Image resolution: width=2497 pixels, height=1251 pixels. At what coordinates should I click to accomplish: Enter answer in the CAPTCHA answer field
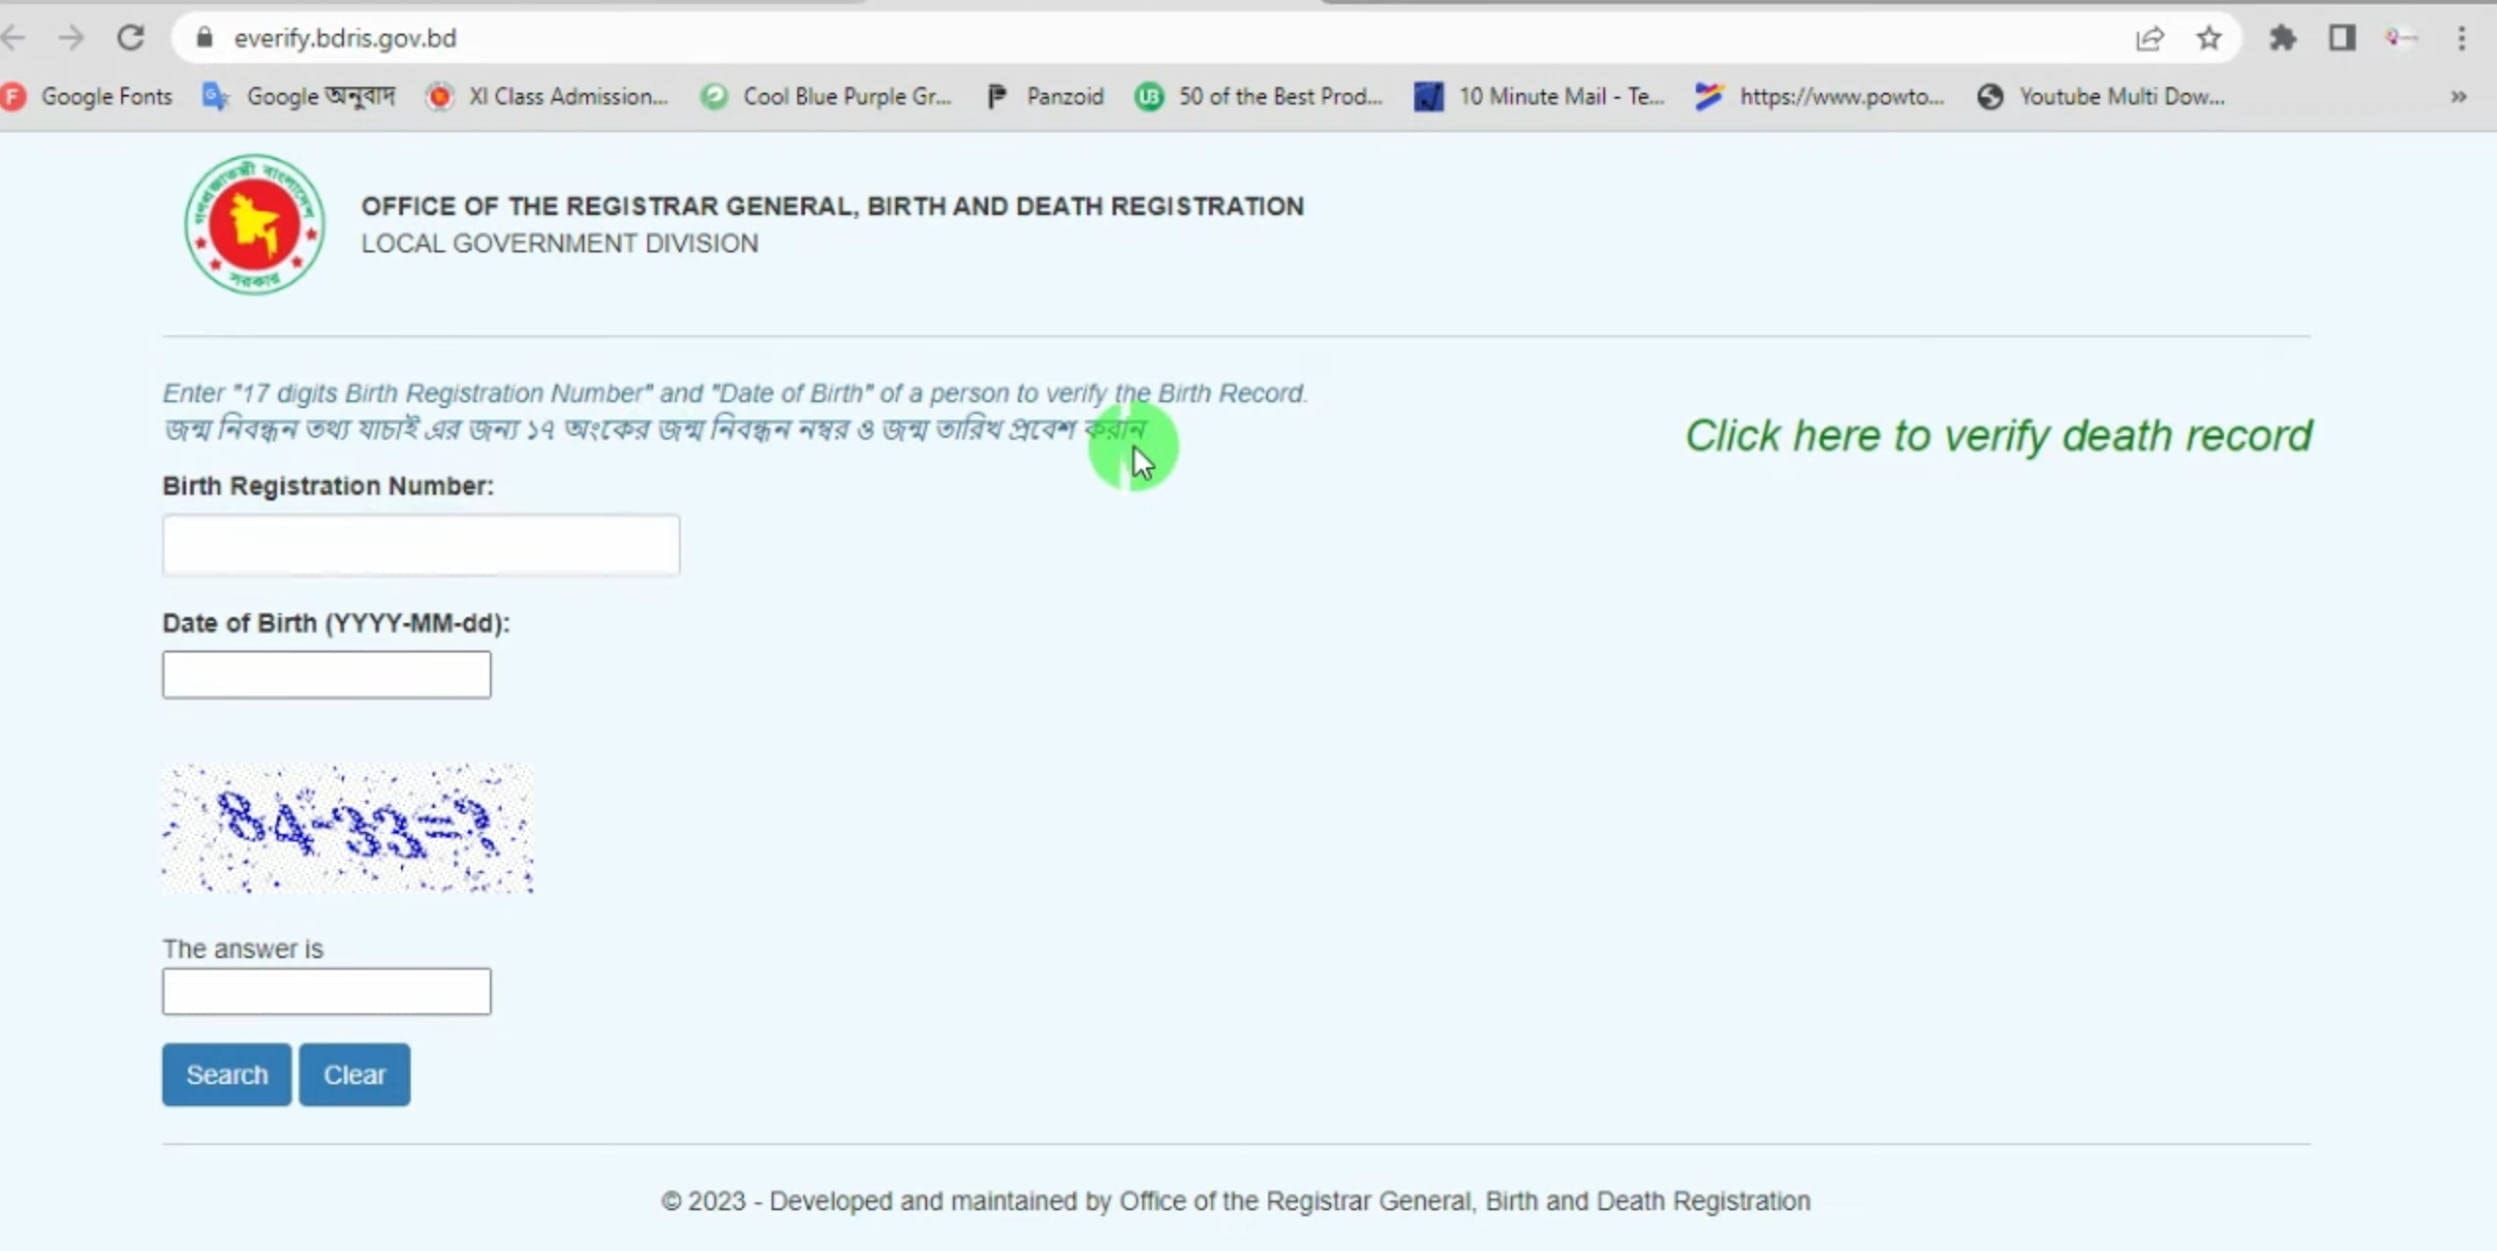(x=327, y=991)
